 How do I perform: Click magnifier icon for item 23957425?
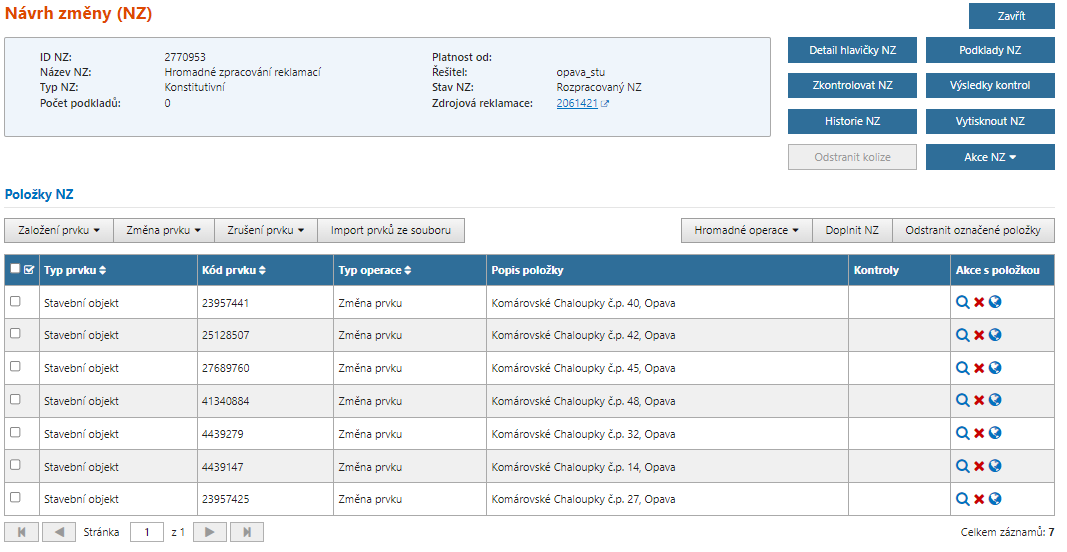962,499
